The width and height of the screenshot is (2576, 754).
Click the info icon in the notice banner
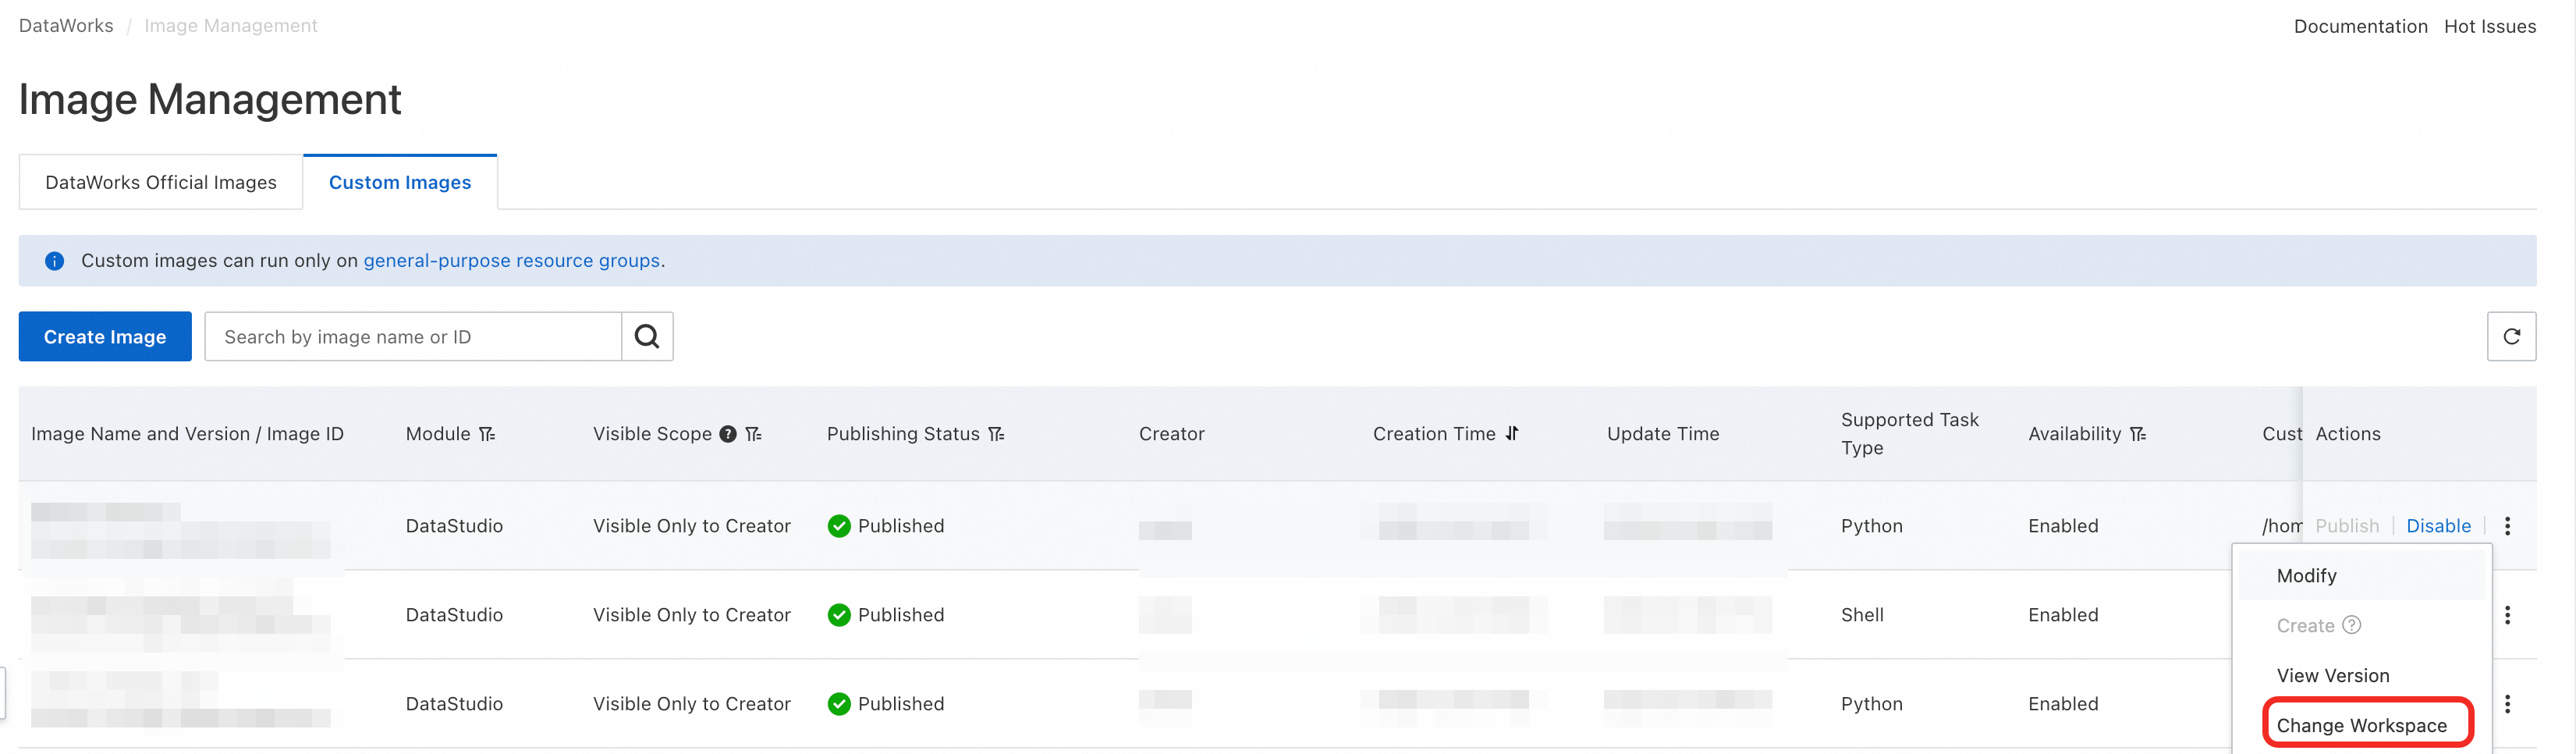55,261
